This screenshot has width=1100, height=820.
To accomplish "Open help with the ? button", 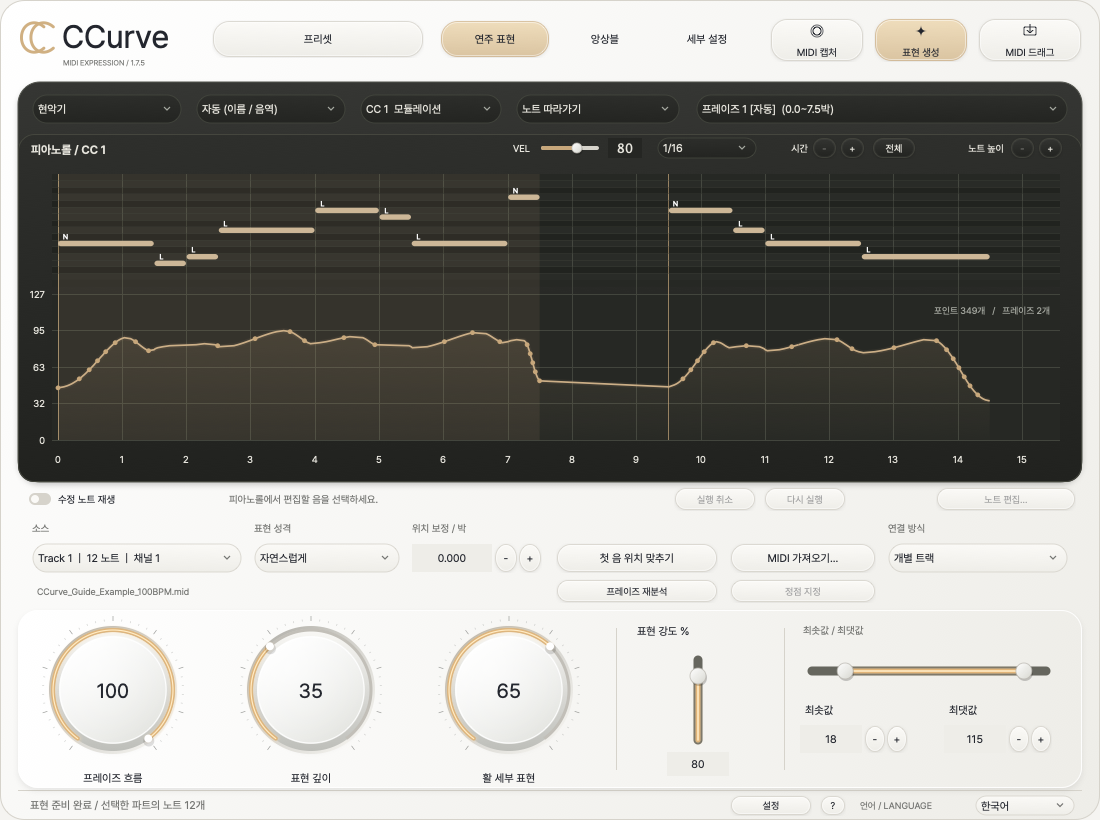I will click(833, 805).
